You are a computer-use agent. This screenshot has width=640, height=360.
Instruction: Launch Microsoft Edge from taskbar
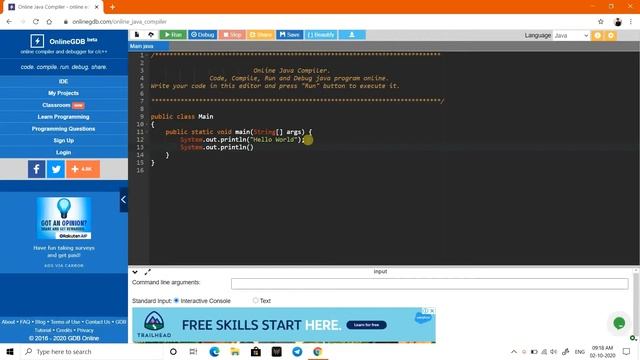(x=214, y=351)
